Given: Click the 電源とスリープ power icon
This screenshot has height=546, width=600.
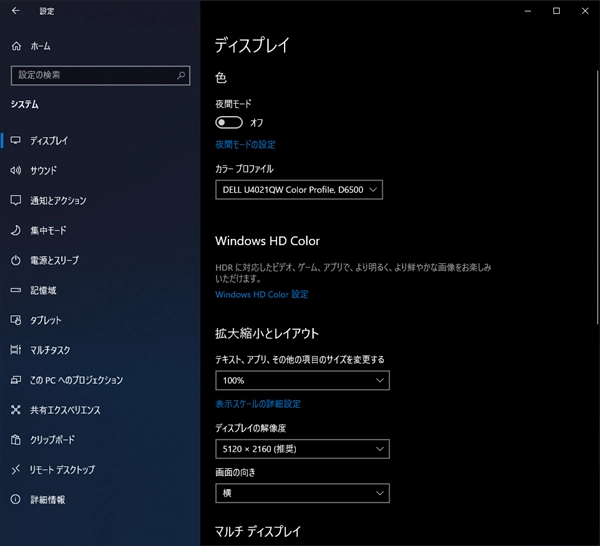Looking at the screenshot, I should 16,261.
